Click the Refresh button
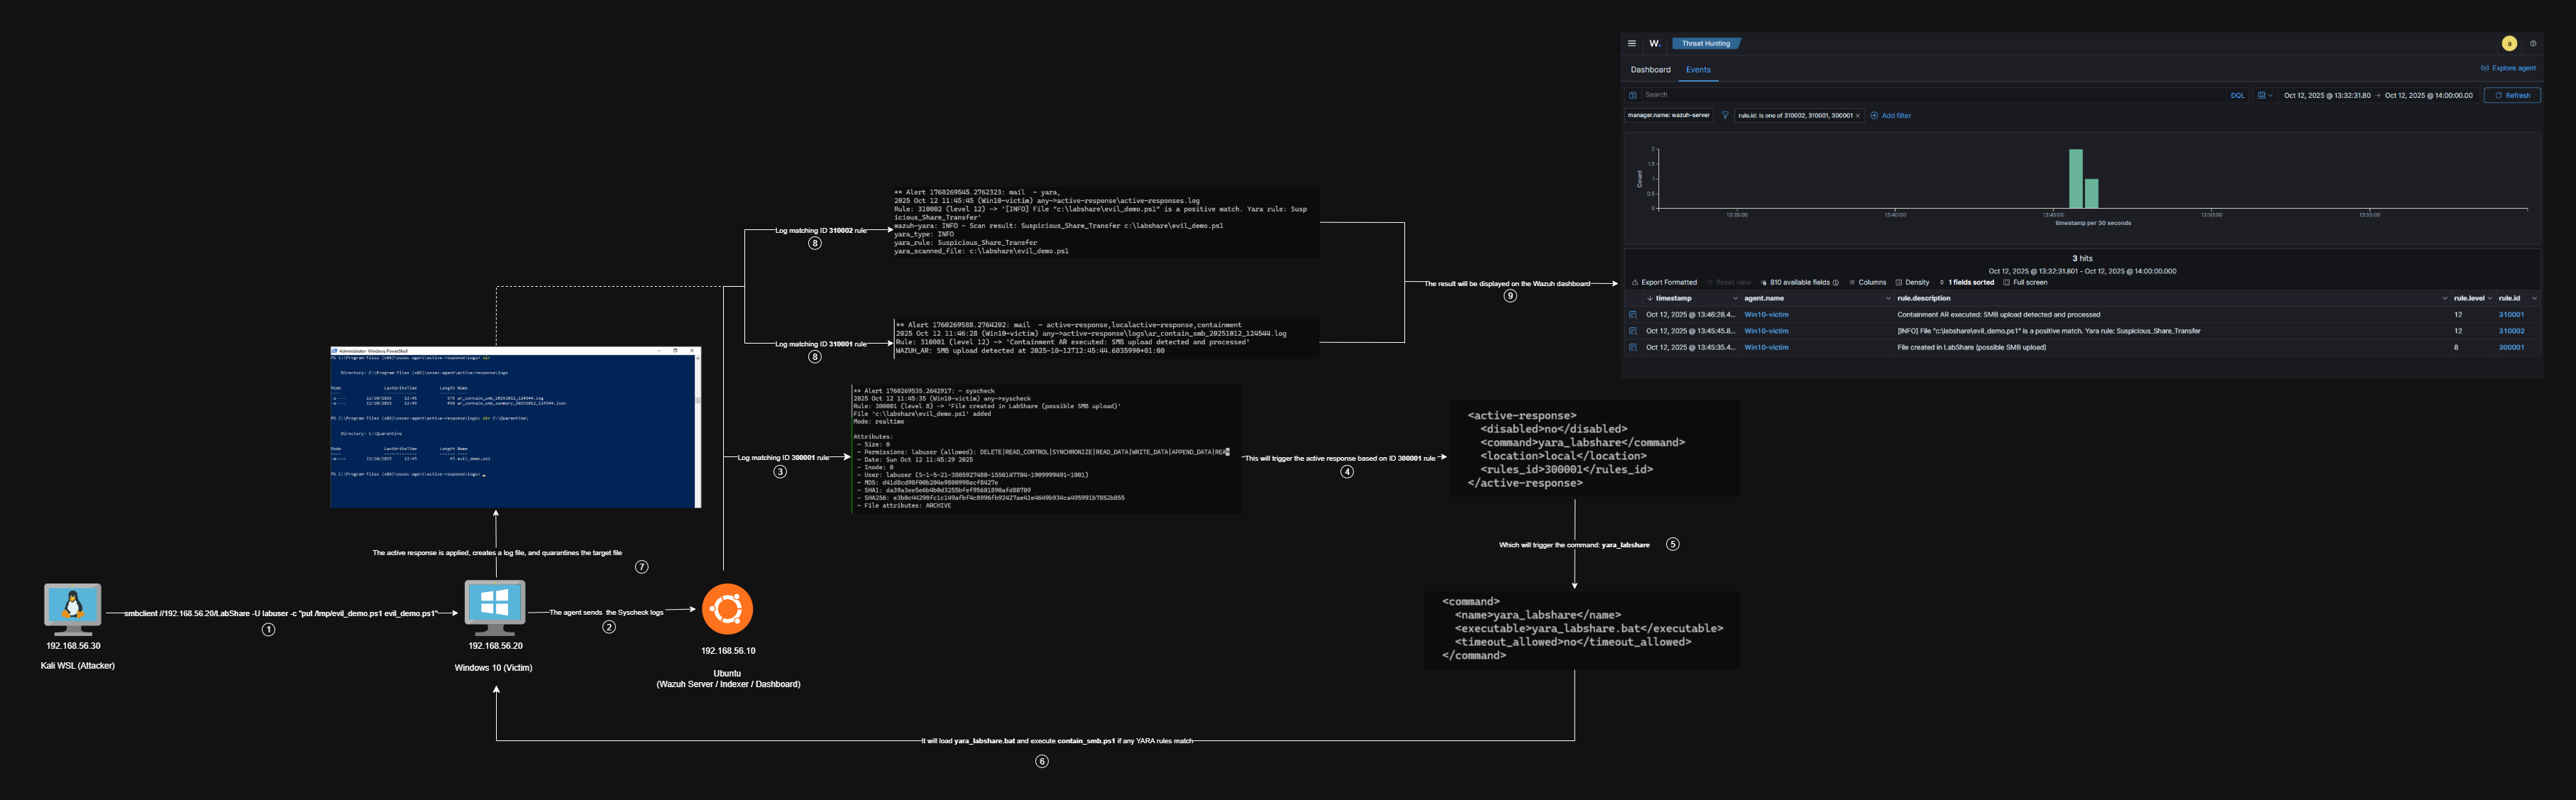The width and height of the screenshot is (2576, 800). pyautogui.click(x=2515, y=95)
